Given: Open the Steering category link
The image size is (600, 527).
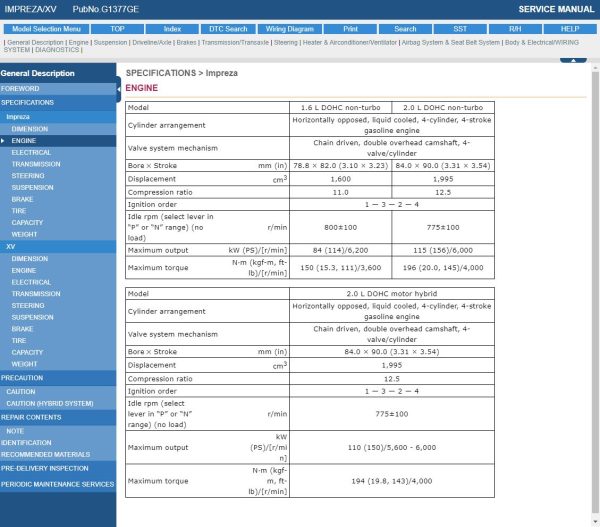Looking at the screenshot, I should [286, 42].
